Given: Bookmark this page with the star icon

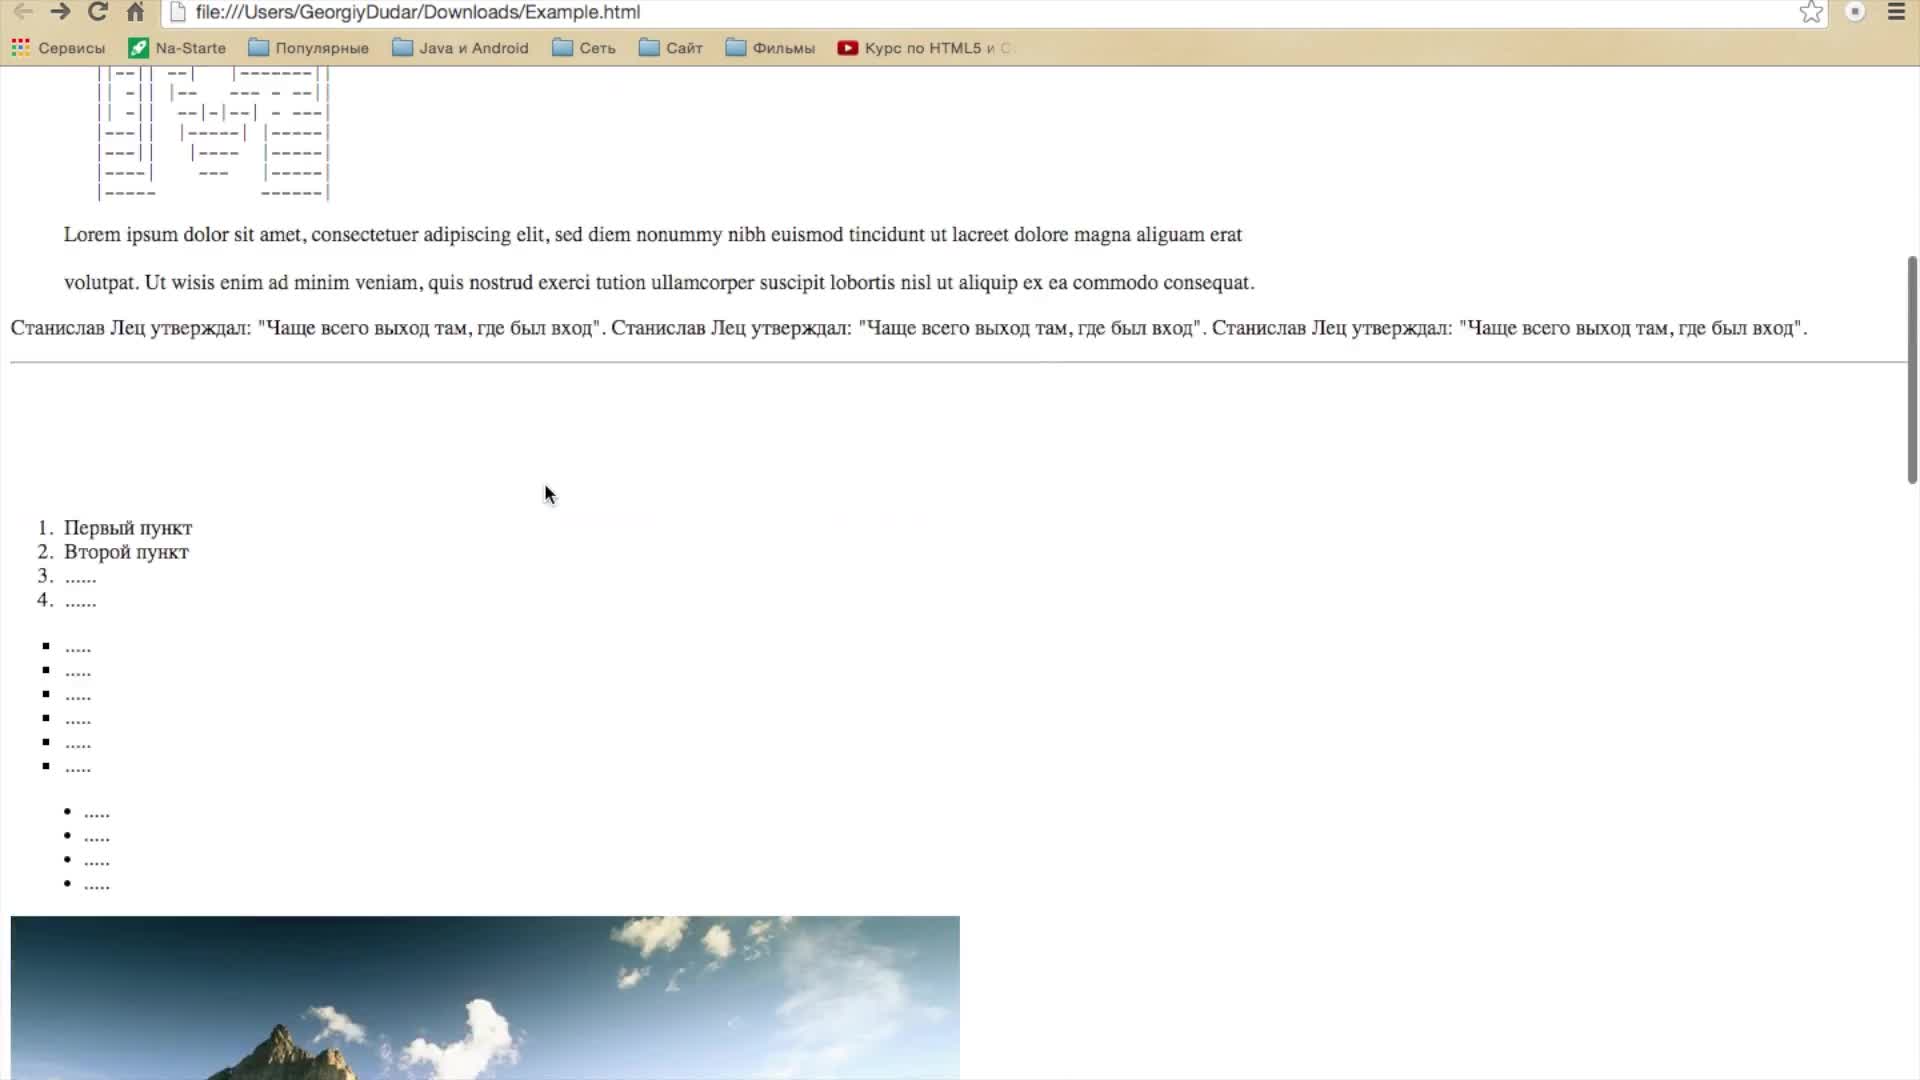Looking at the screenshot, I should 1811,12.
